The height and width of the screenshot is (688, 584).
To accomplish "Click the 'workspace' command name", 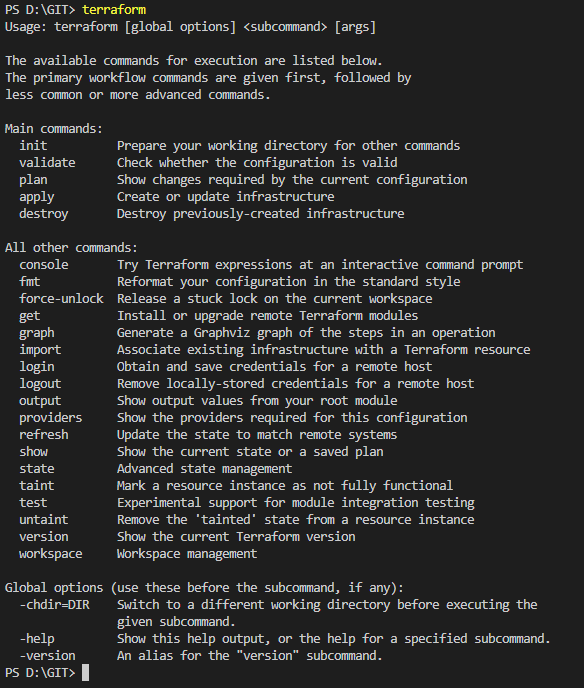I will tap(50, 554).
